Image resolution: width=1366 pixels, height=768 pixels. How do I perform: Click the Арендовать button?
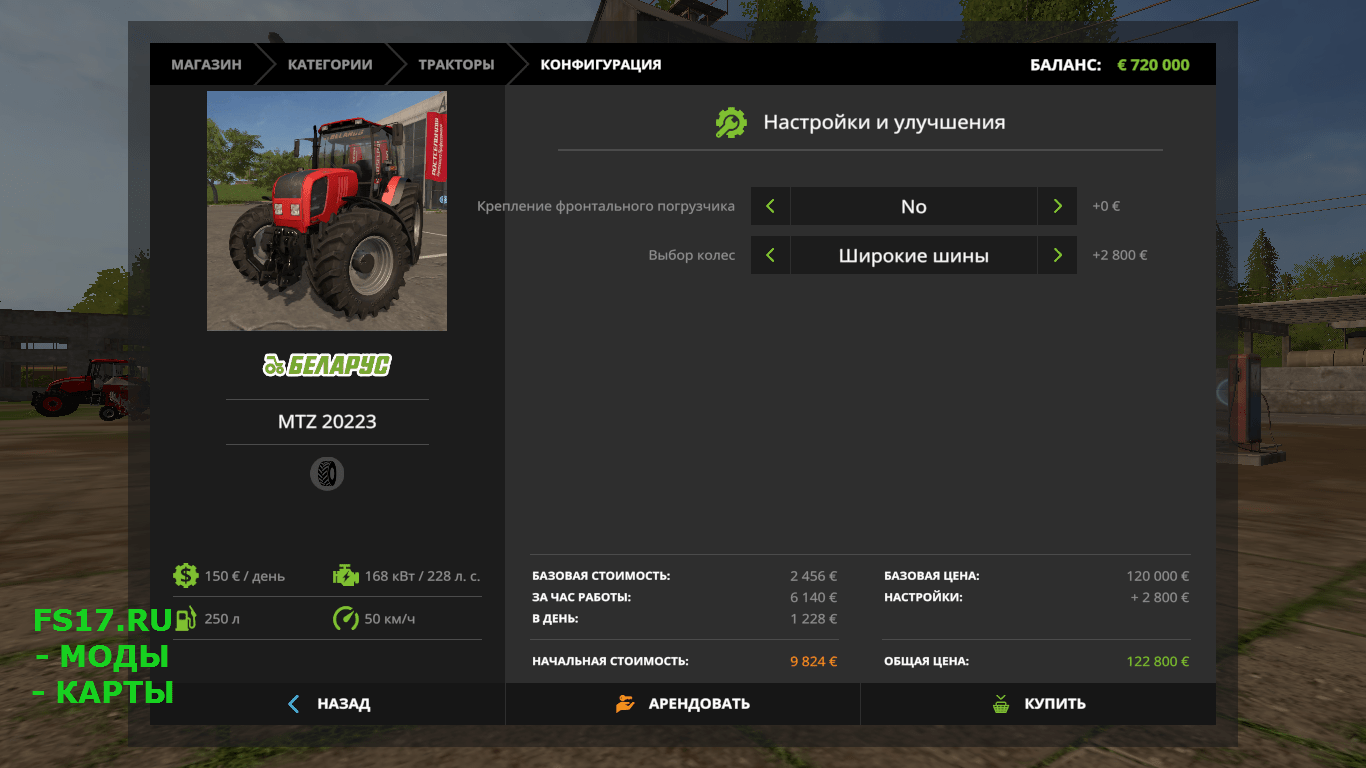click(683, 704)
